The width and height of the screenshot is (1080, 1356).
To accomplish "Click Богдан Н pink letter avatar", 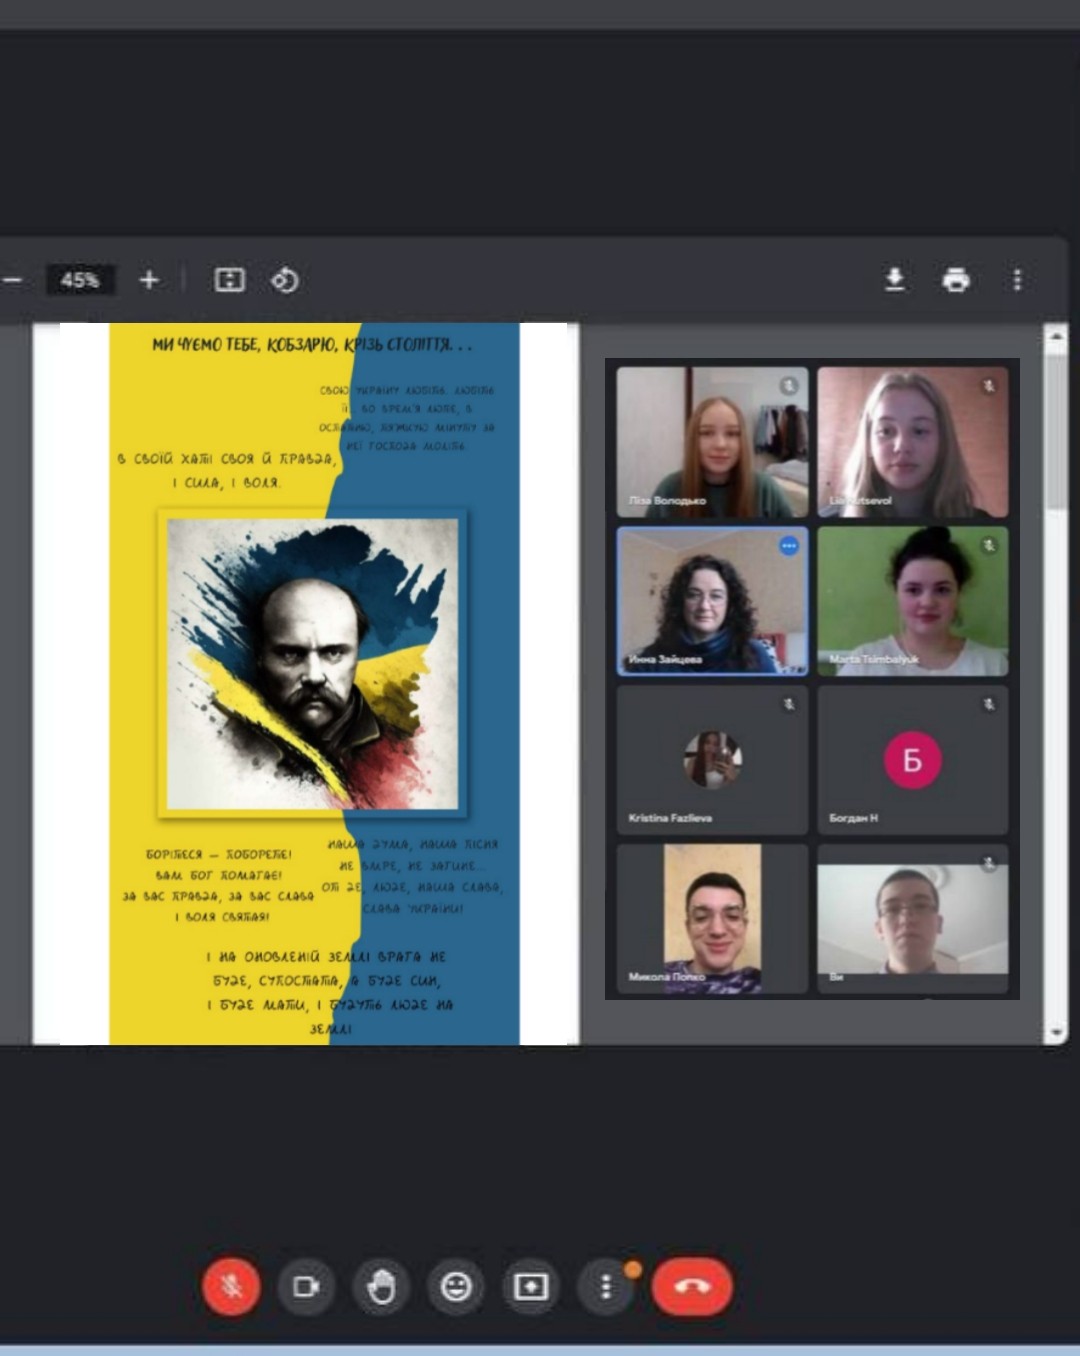I will 912,760.
